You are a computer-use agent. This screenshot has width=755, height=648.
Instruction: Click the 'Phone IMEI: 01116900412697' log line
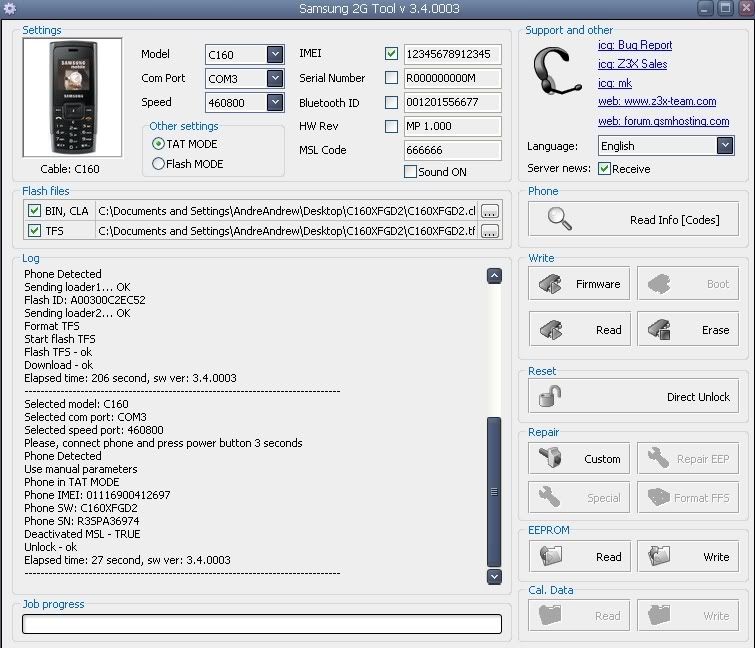pyautogui.click(x=97, y=495)
